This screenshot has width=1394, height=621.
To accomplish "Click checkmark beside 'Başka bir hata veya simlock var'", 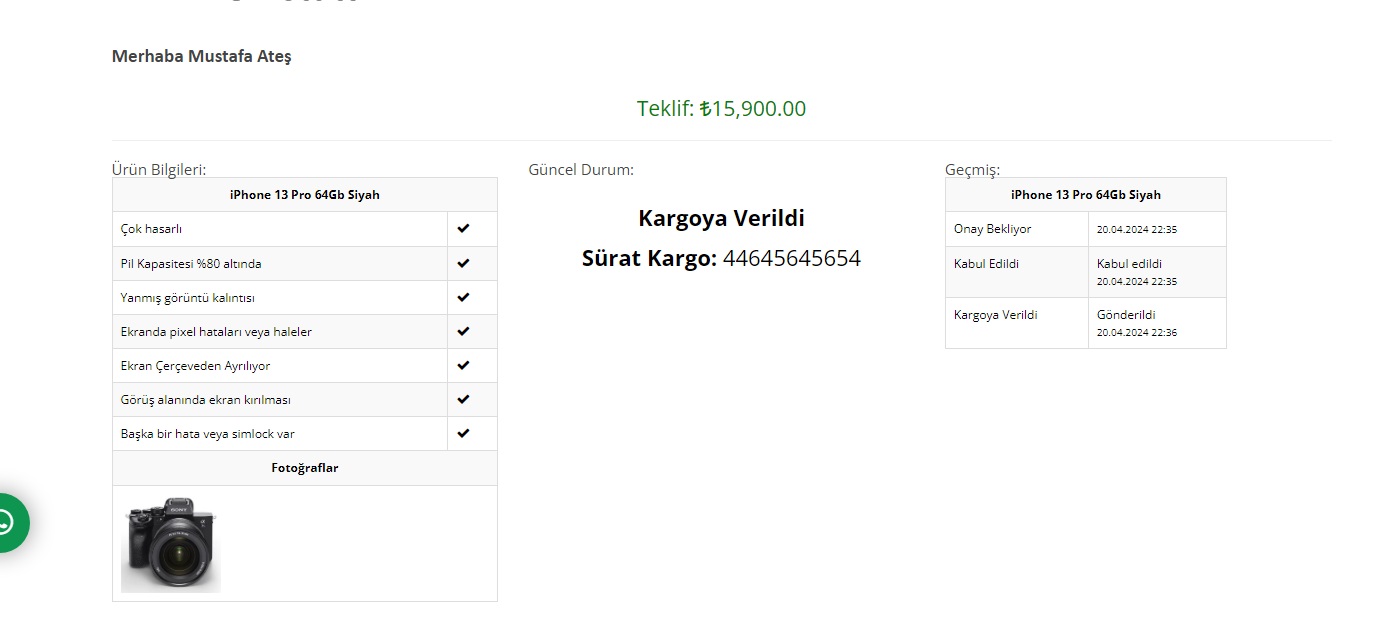I will click(463, 433).
